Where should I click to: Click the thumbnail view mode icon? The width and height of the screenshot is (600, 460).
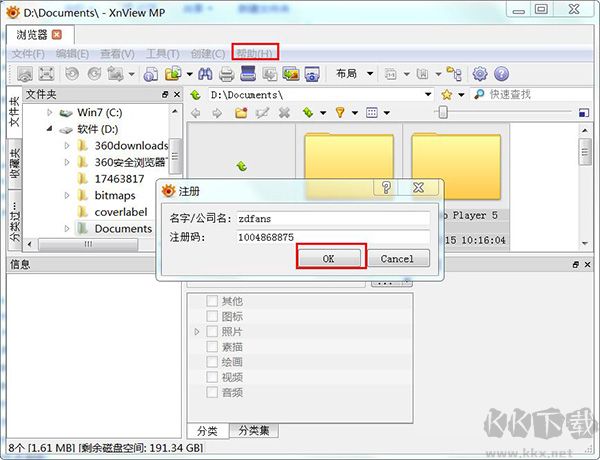pos(372,113)
